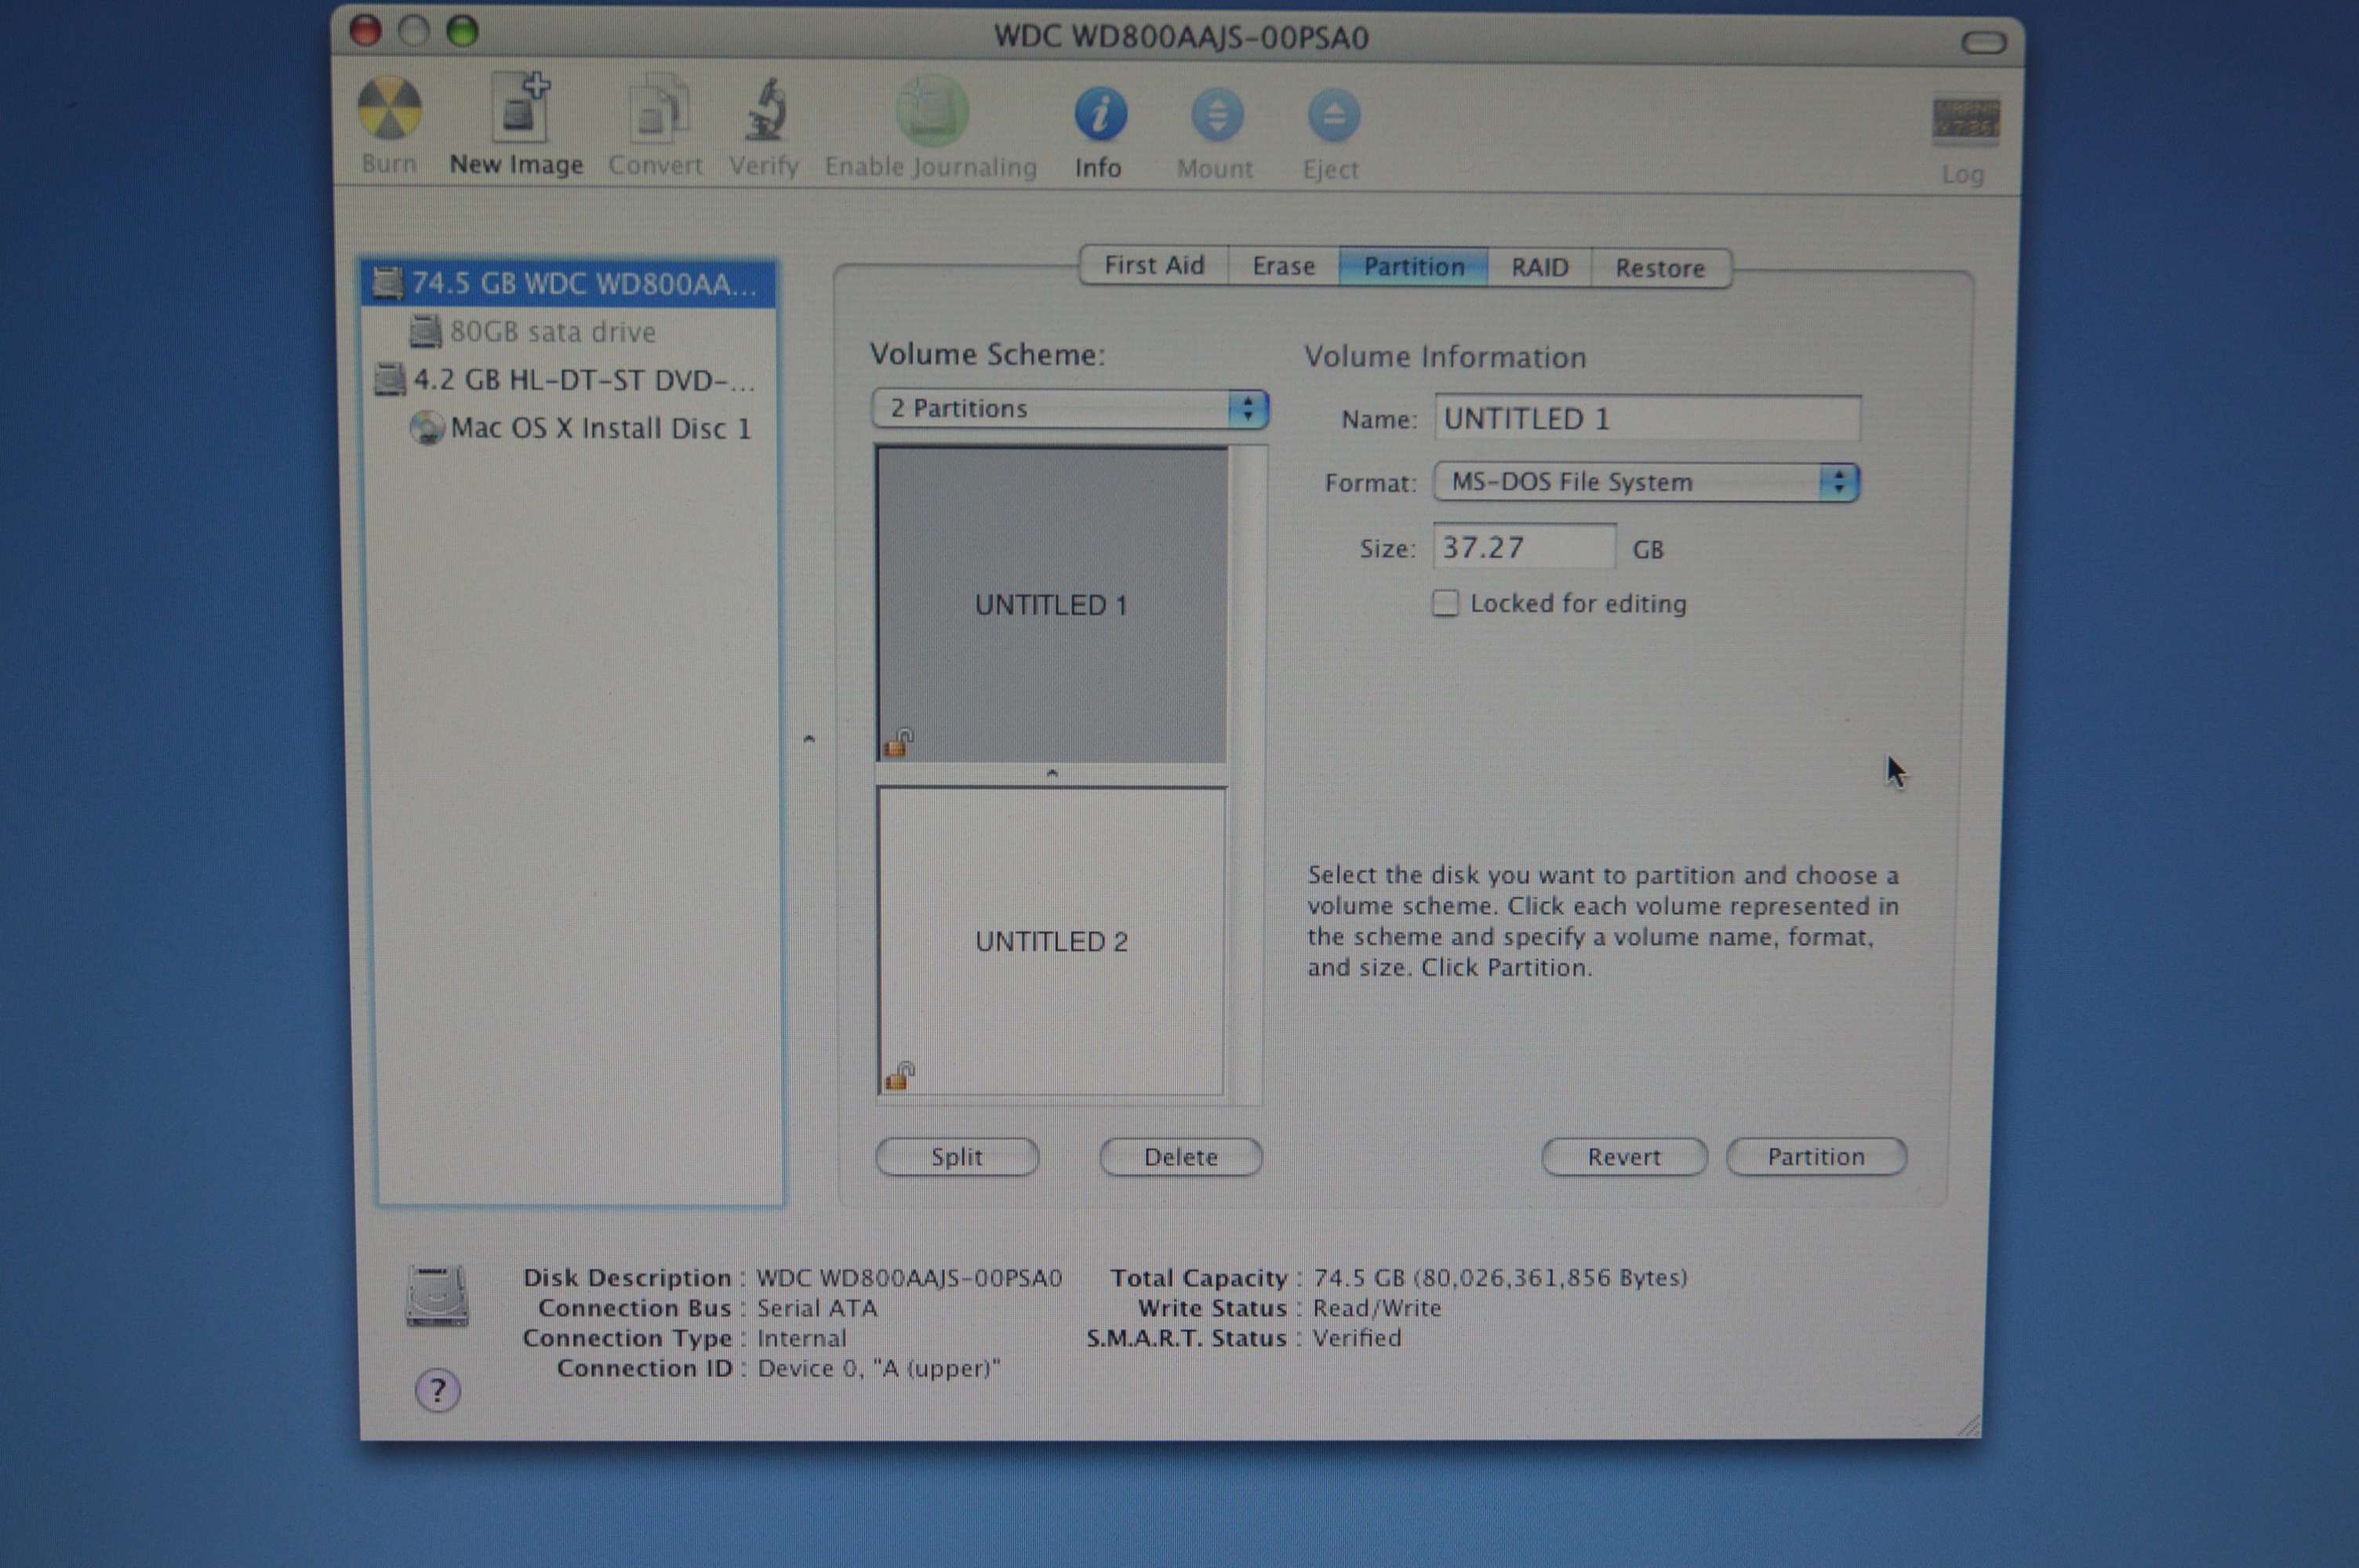Click the toolbar hide pill button in the title bar

(x=1983, y=42)
